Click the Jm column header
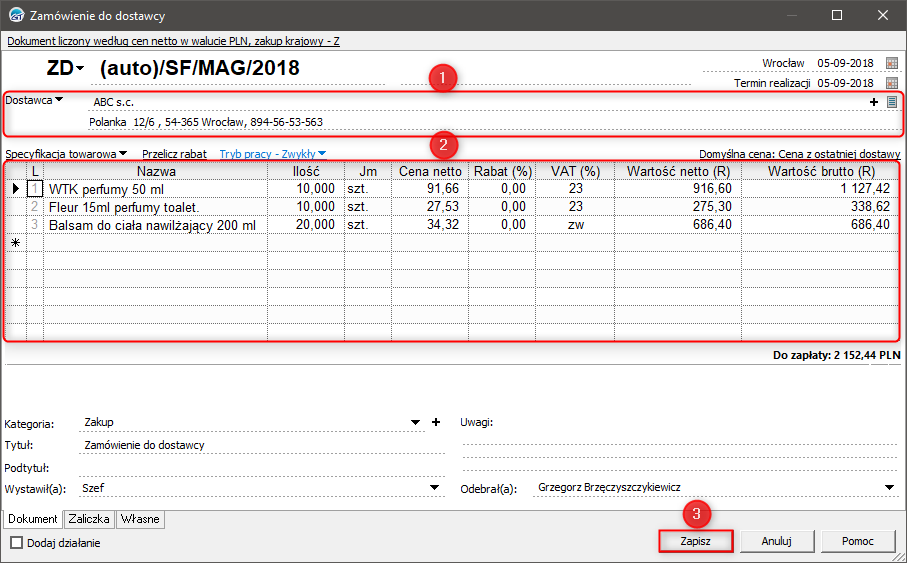The image size is (907, 563). pos(368,171)
